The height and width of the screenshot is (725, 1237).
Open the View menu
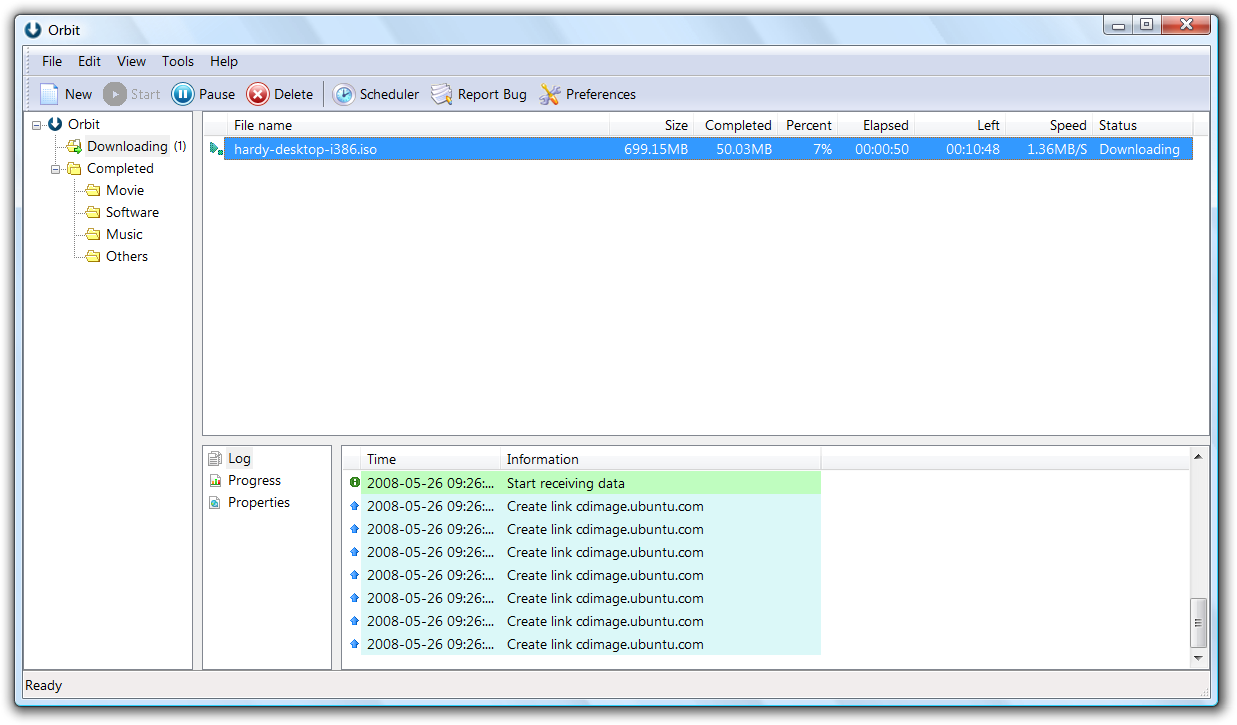coord(131,61)
